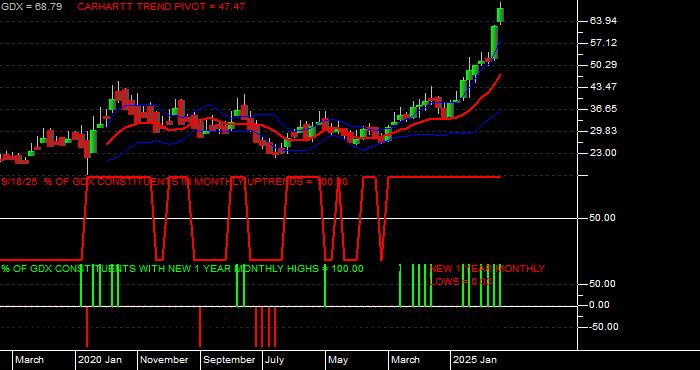This screenshot has height=370, width=700.
Task: Click the 23.00 price axis label
Action: point(602,153)
